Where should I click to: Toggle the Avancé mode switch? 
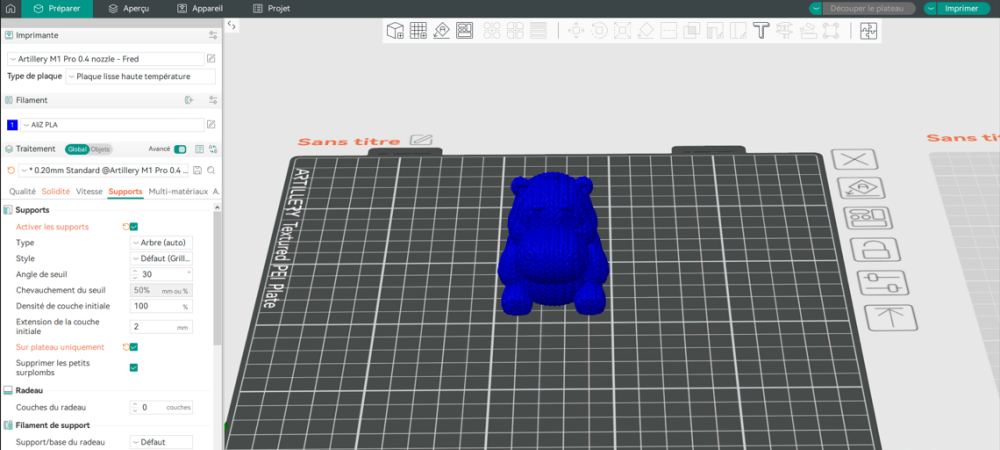(x=180, y=149)
